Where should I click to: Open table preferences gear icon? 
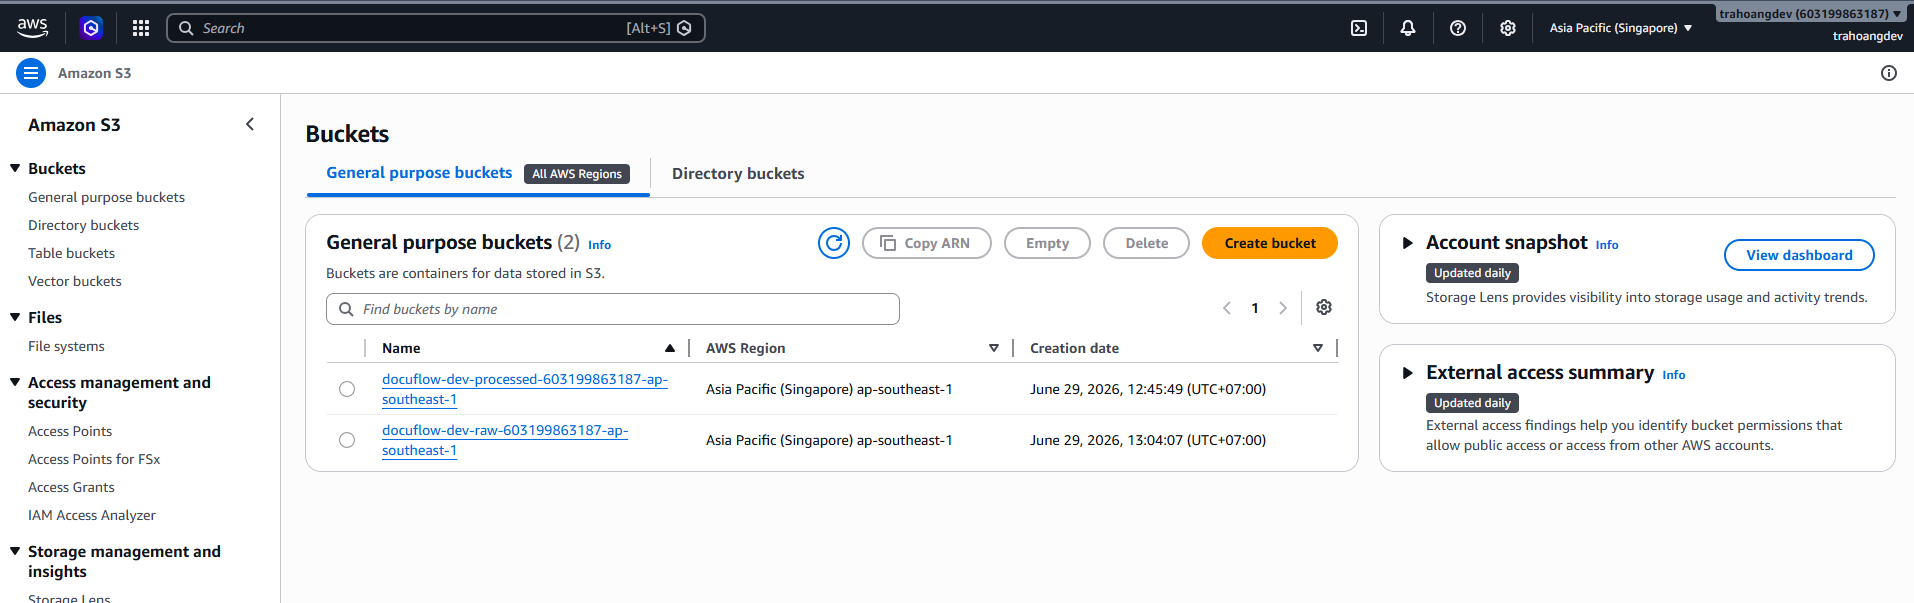1324,307
